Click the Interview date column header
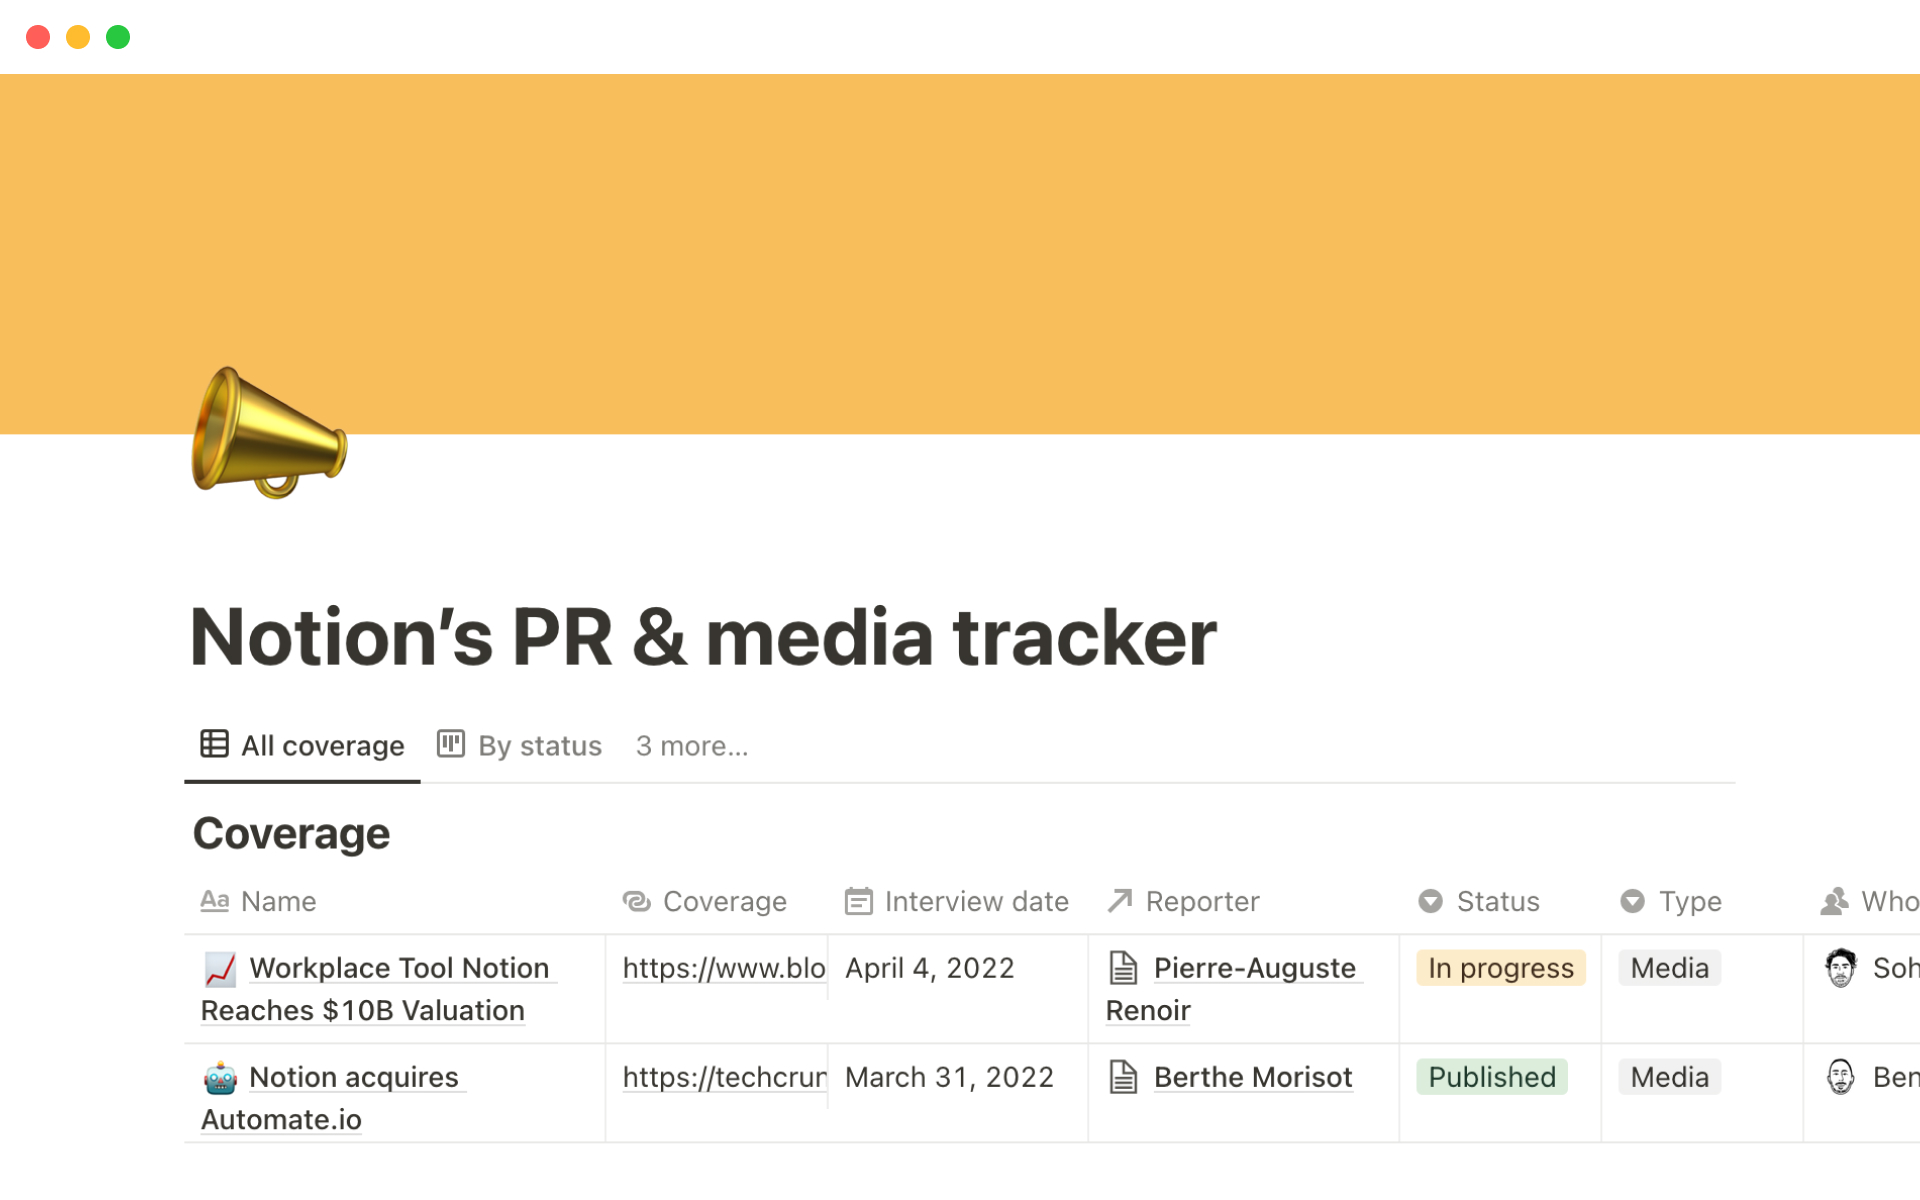Screen dimensions: 1920x1200 pyautogui.click(x=975, y=901)
